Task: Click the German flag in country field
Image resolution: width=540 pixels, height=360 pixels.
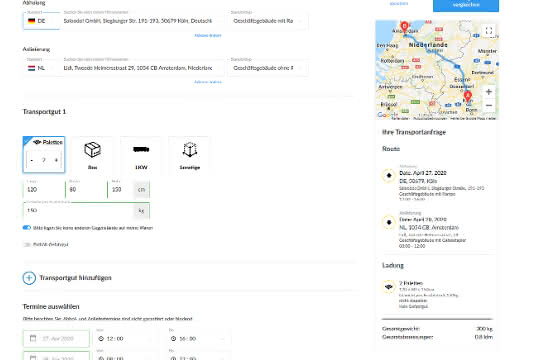Action: 32,21
